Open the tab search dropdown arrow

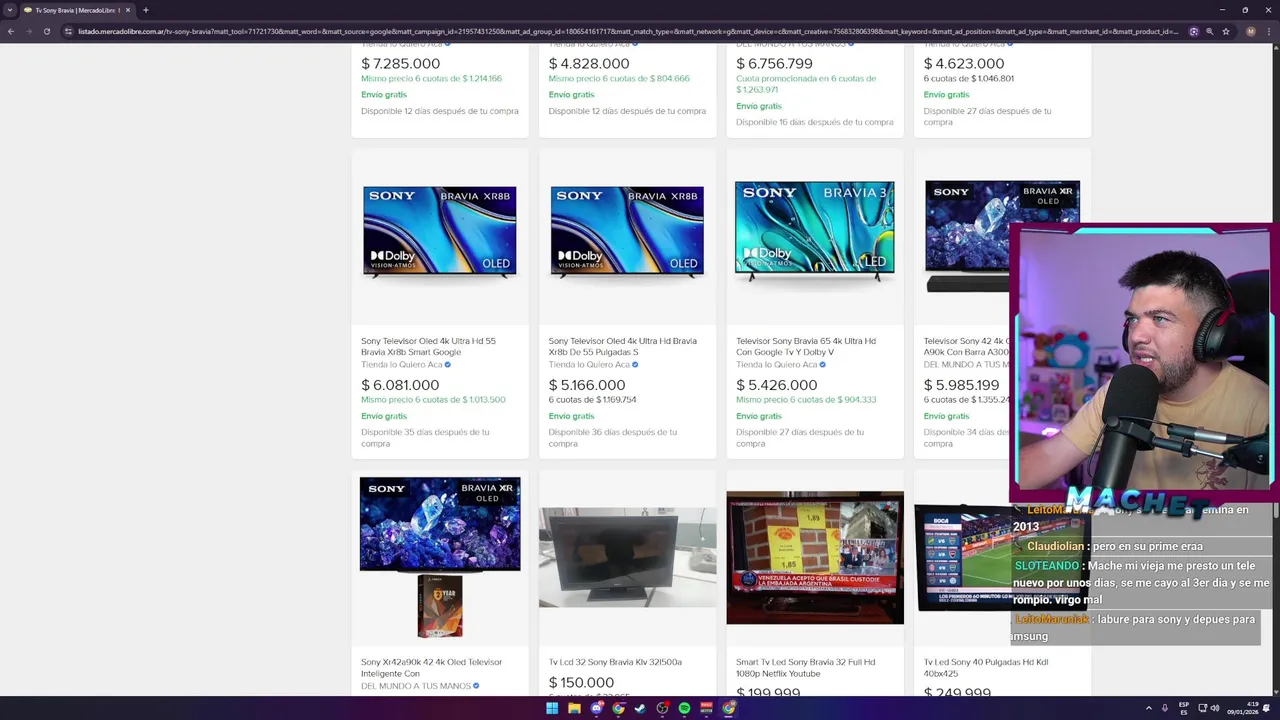click(10, 10)
